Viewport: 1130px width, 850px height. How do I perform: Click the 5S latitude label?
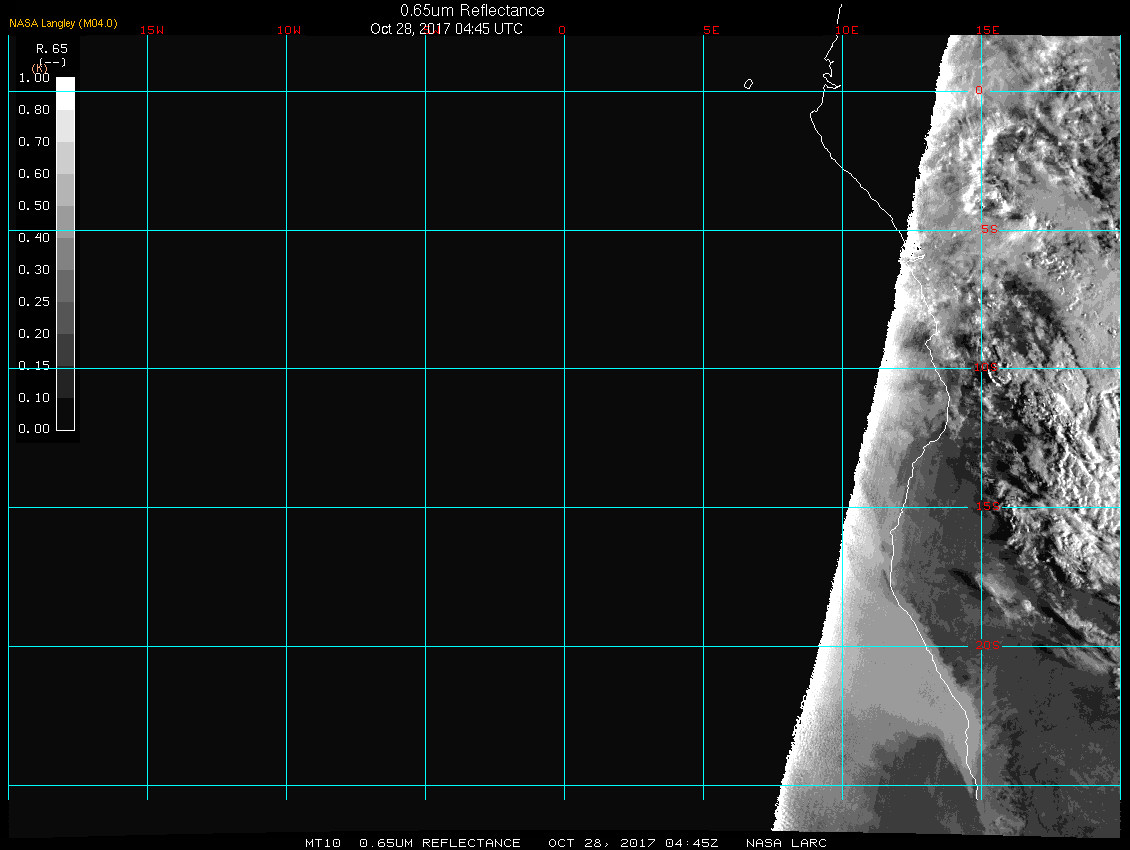pyautogui.click(x=988, y=229)
